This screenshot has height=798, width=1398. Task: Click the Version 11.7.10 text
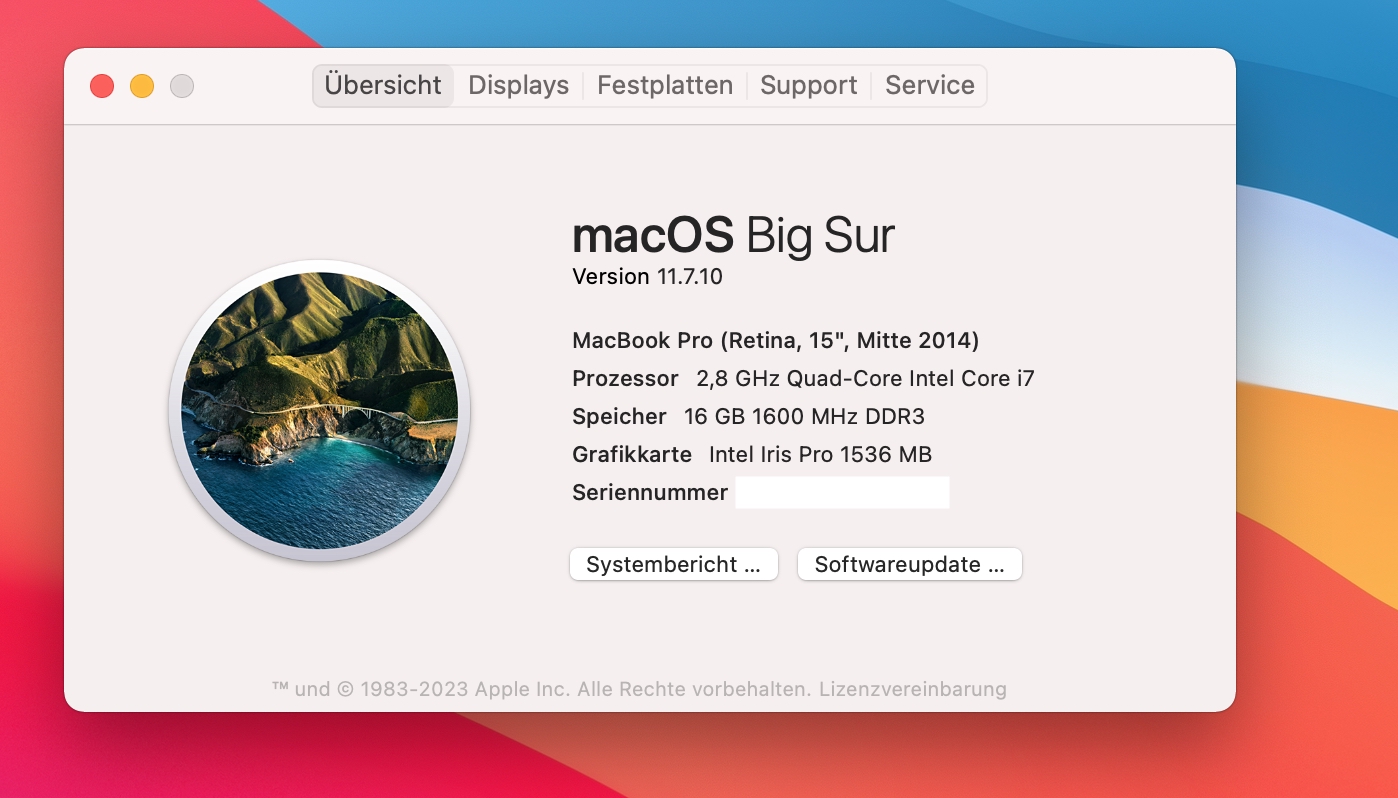click(x=647, y=277)
